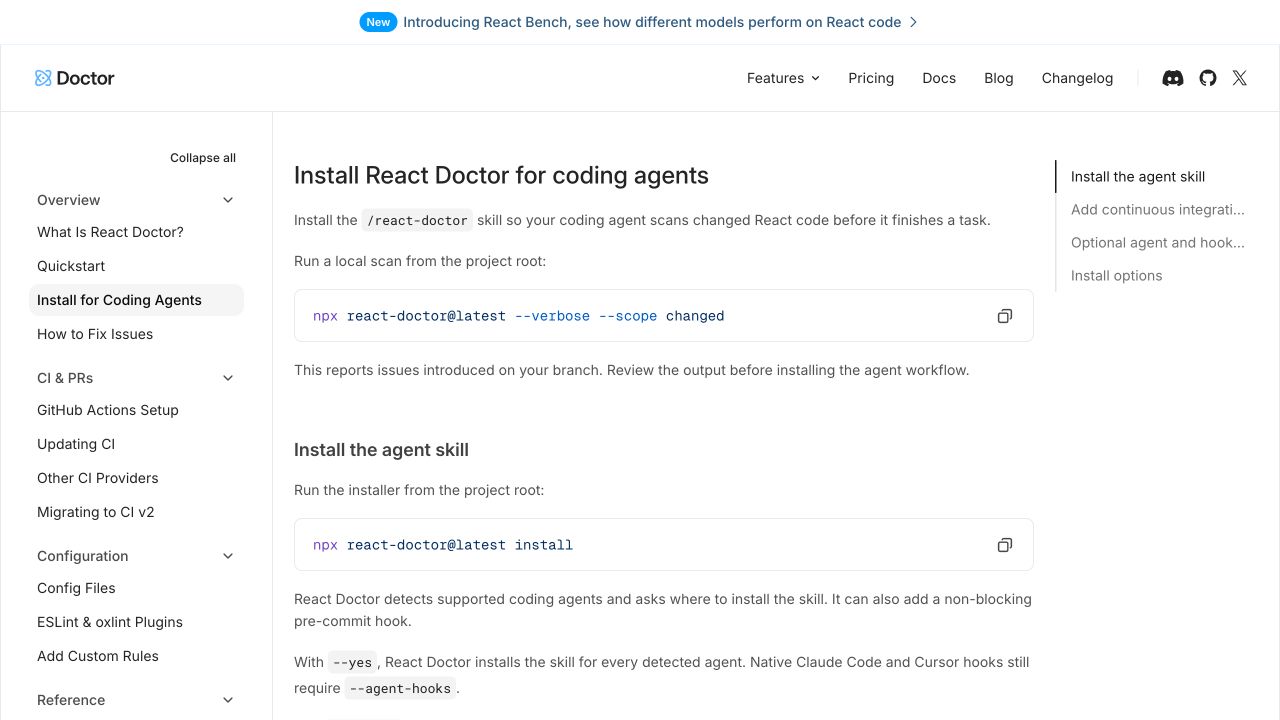Click the npx react-doctor@latest install code text
Viewport: 1280px width, 720px height.
[x=443, y=545]
